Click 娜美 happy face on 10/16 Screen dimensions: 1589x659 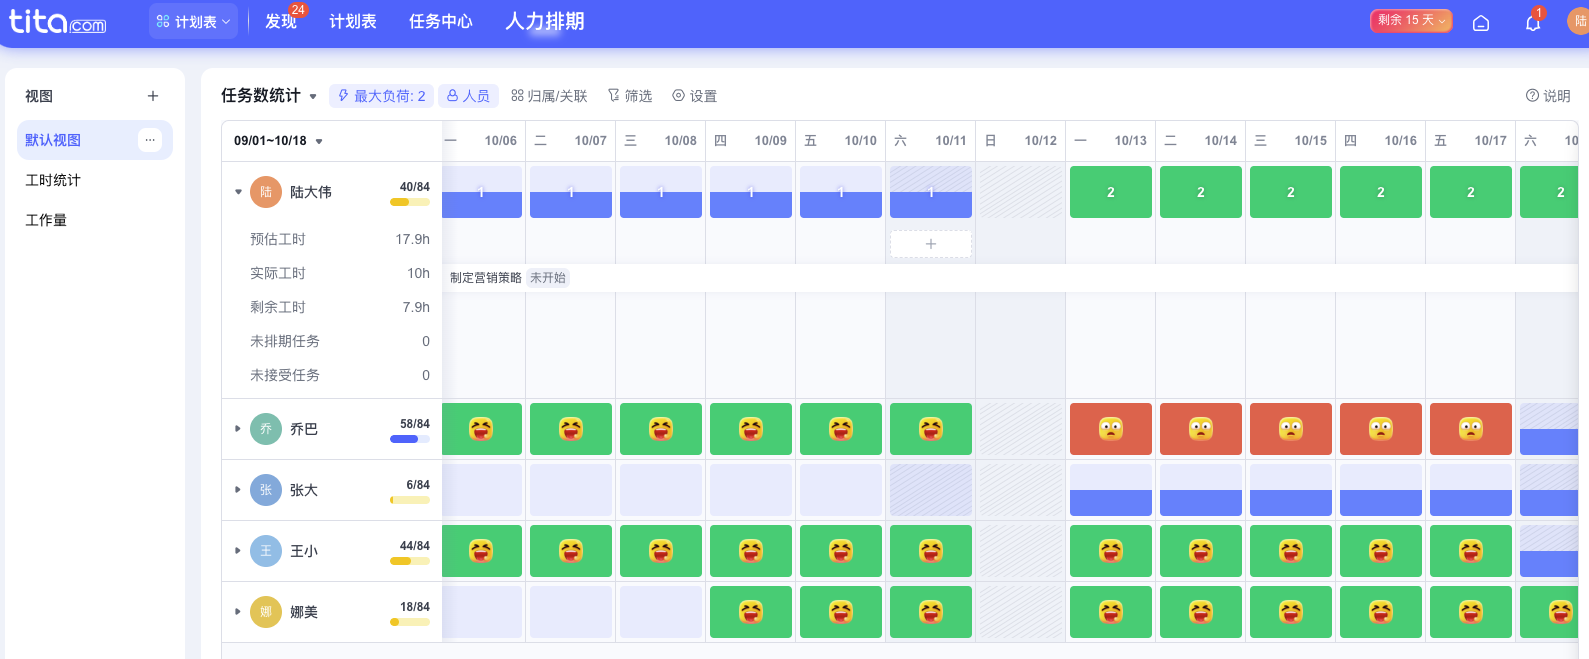click(x=1381, y=612)
